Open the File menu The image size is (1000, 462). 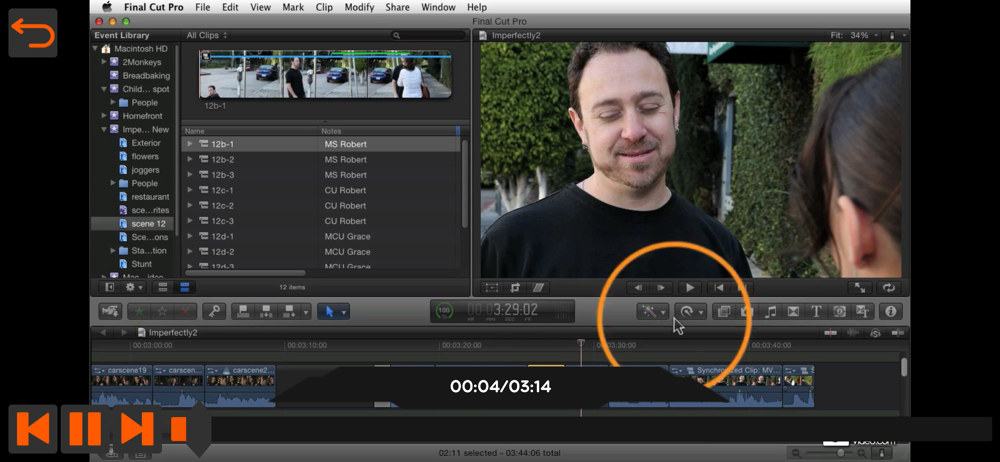click(x=203, y=7)
